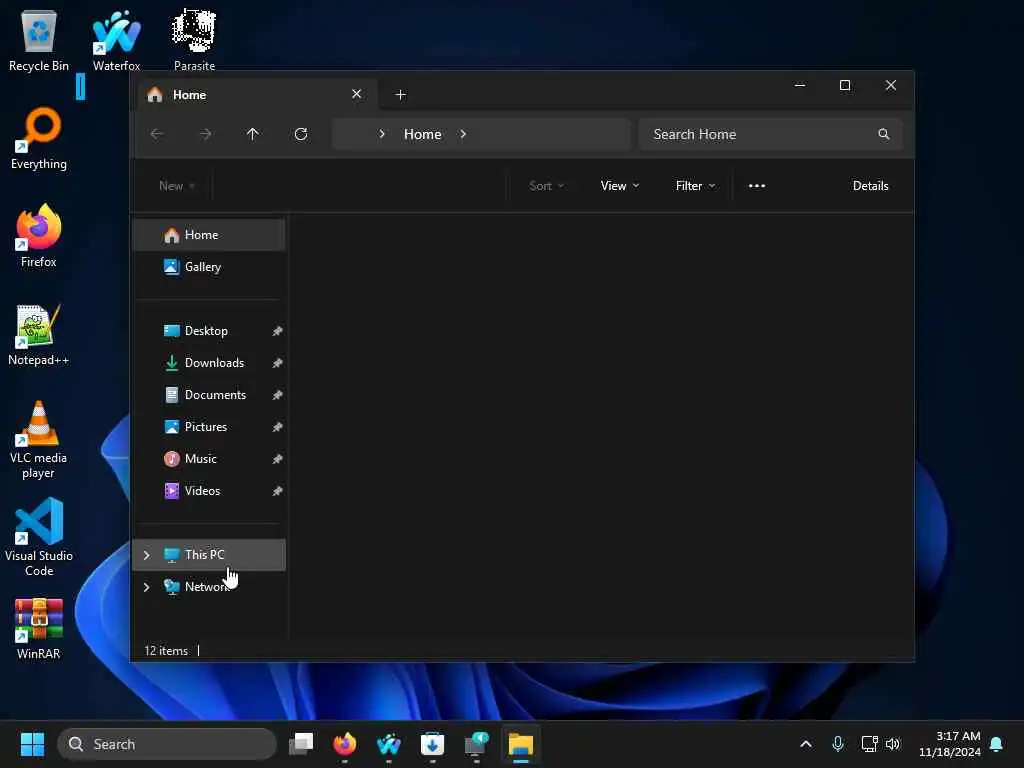Open the pinned Music folder
The width and height of the screenshot is (1024, 768).
tap(209, 459)
